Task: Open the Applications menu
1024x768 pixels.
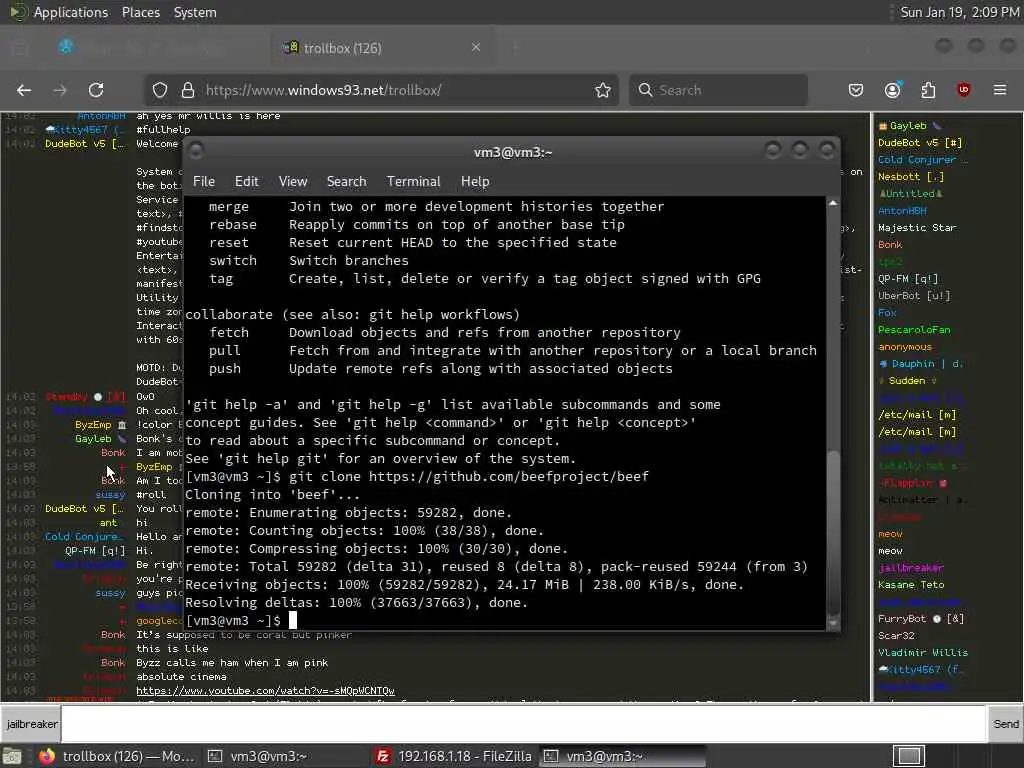Action: pyautogui.click(x=71, y=12)
